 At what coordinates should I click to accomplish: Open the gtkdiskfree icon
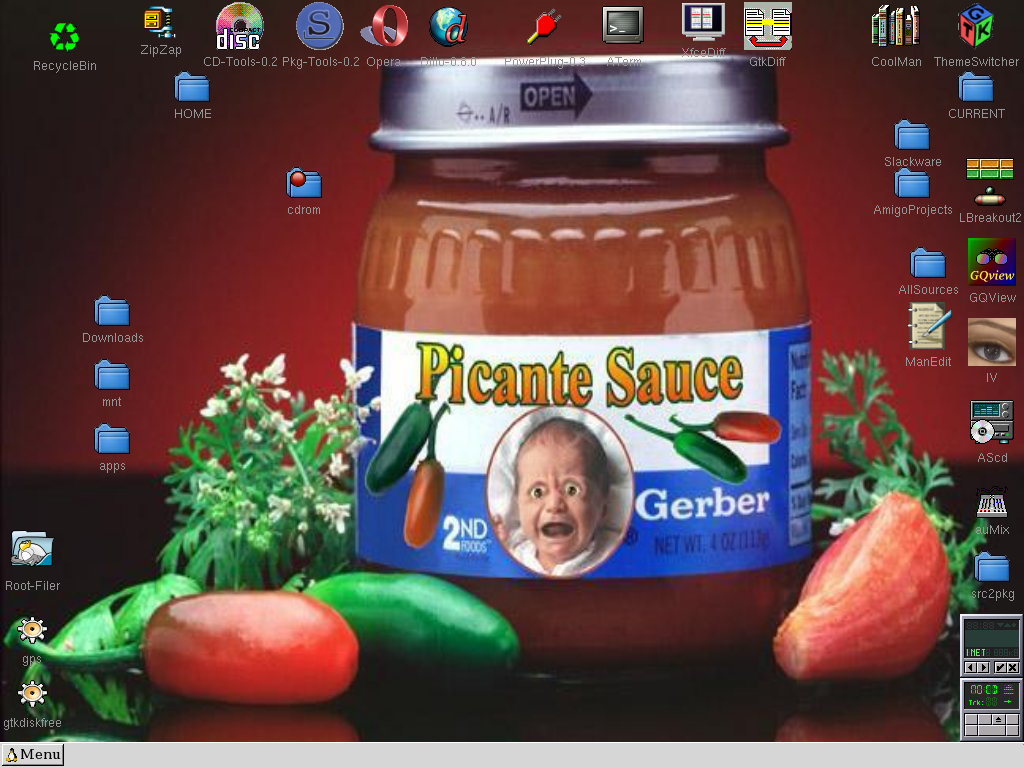pos(32,694)
